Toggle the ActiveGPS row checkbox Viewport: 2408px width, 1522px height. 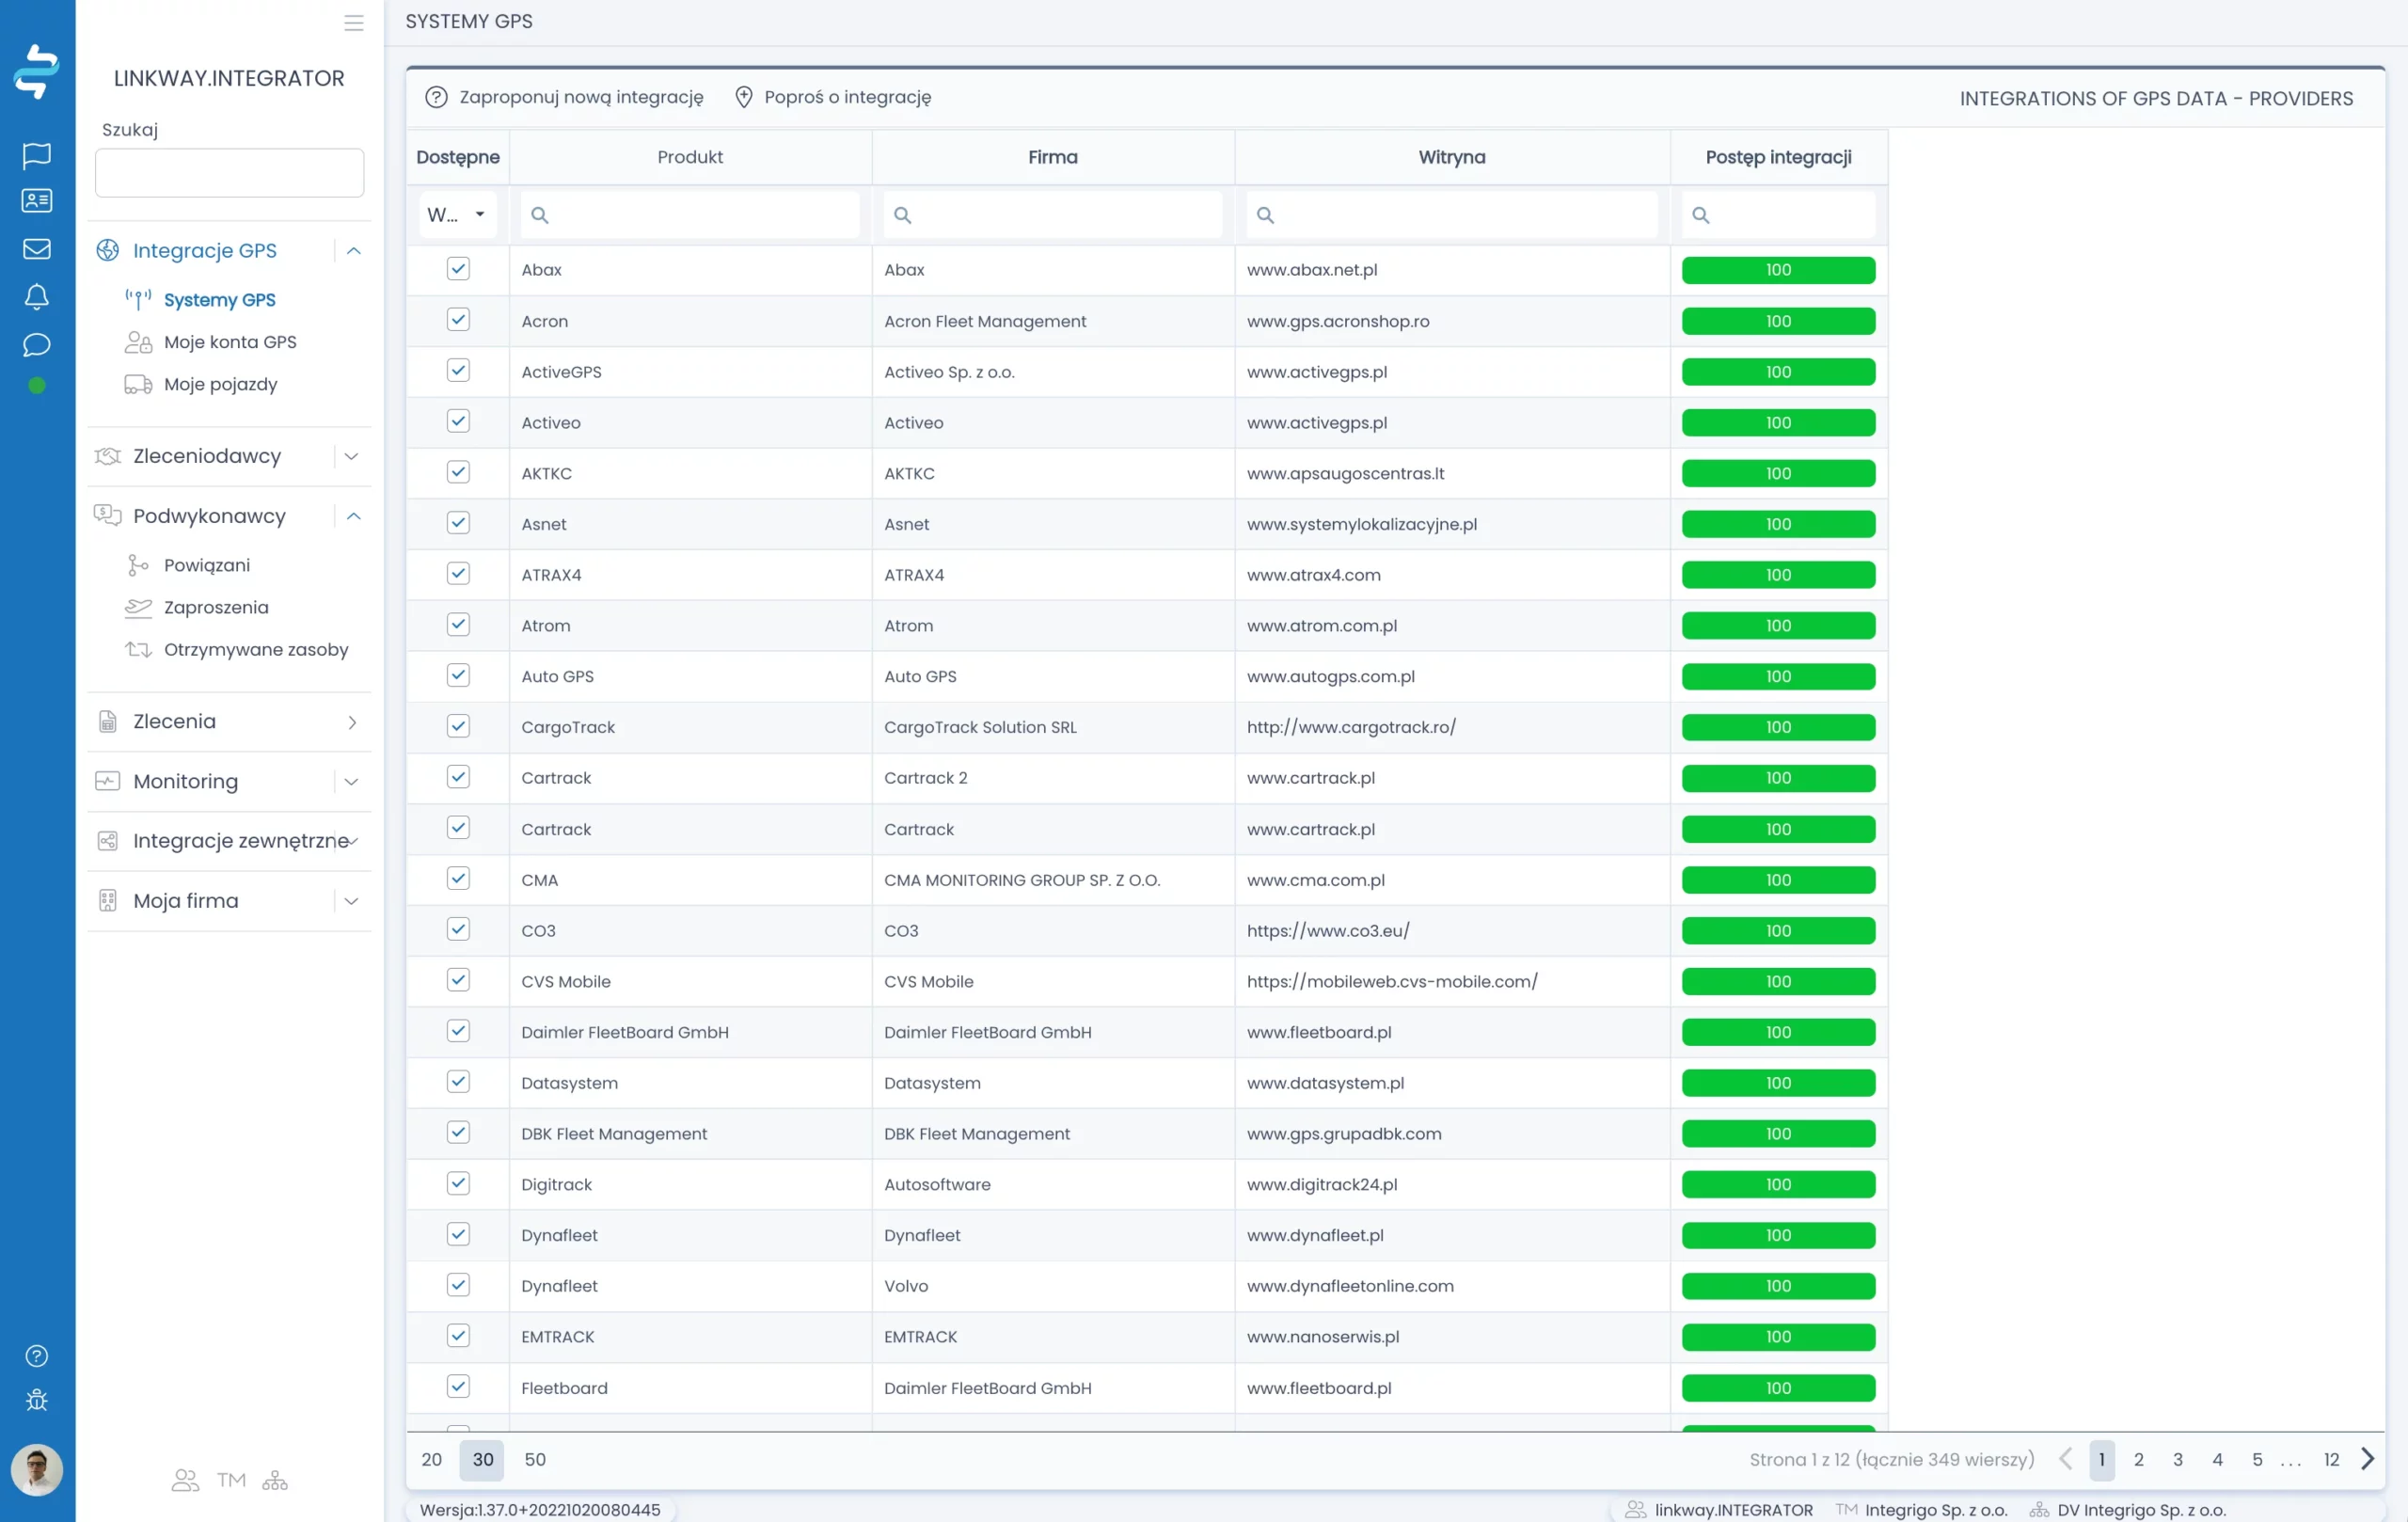(458, 371)
